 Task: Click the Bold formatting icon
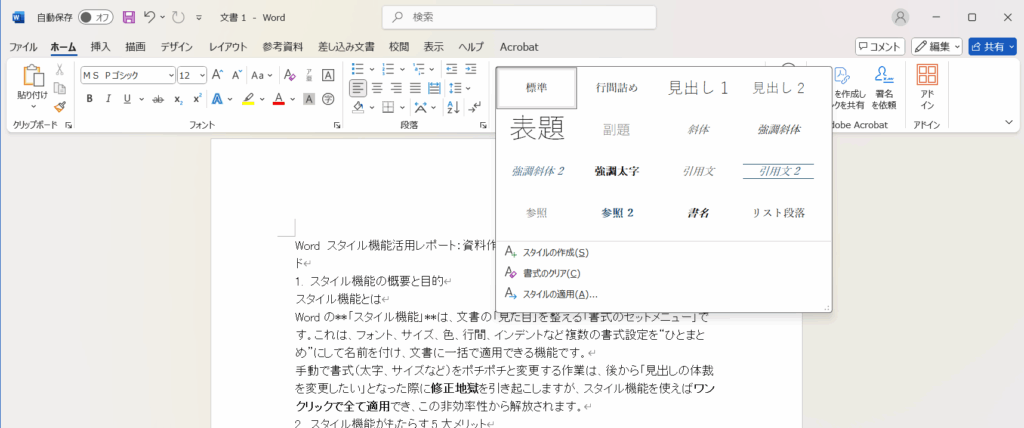coord(89,99)
